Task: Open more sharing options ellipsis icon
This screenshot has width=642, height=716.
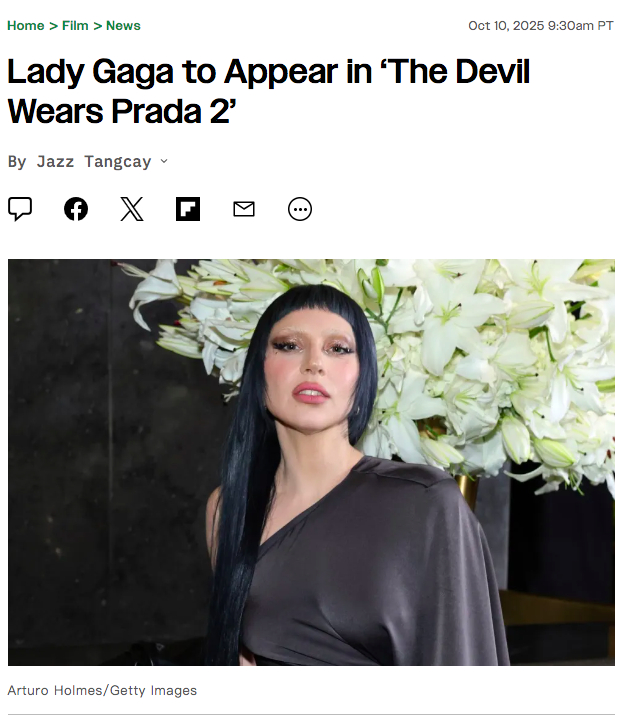Action: click(300, 209)
